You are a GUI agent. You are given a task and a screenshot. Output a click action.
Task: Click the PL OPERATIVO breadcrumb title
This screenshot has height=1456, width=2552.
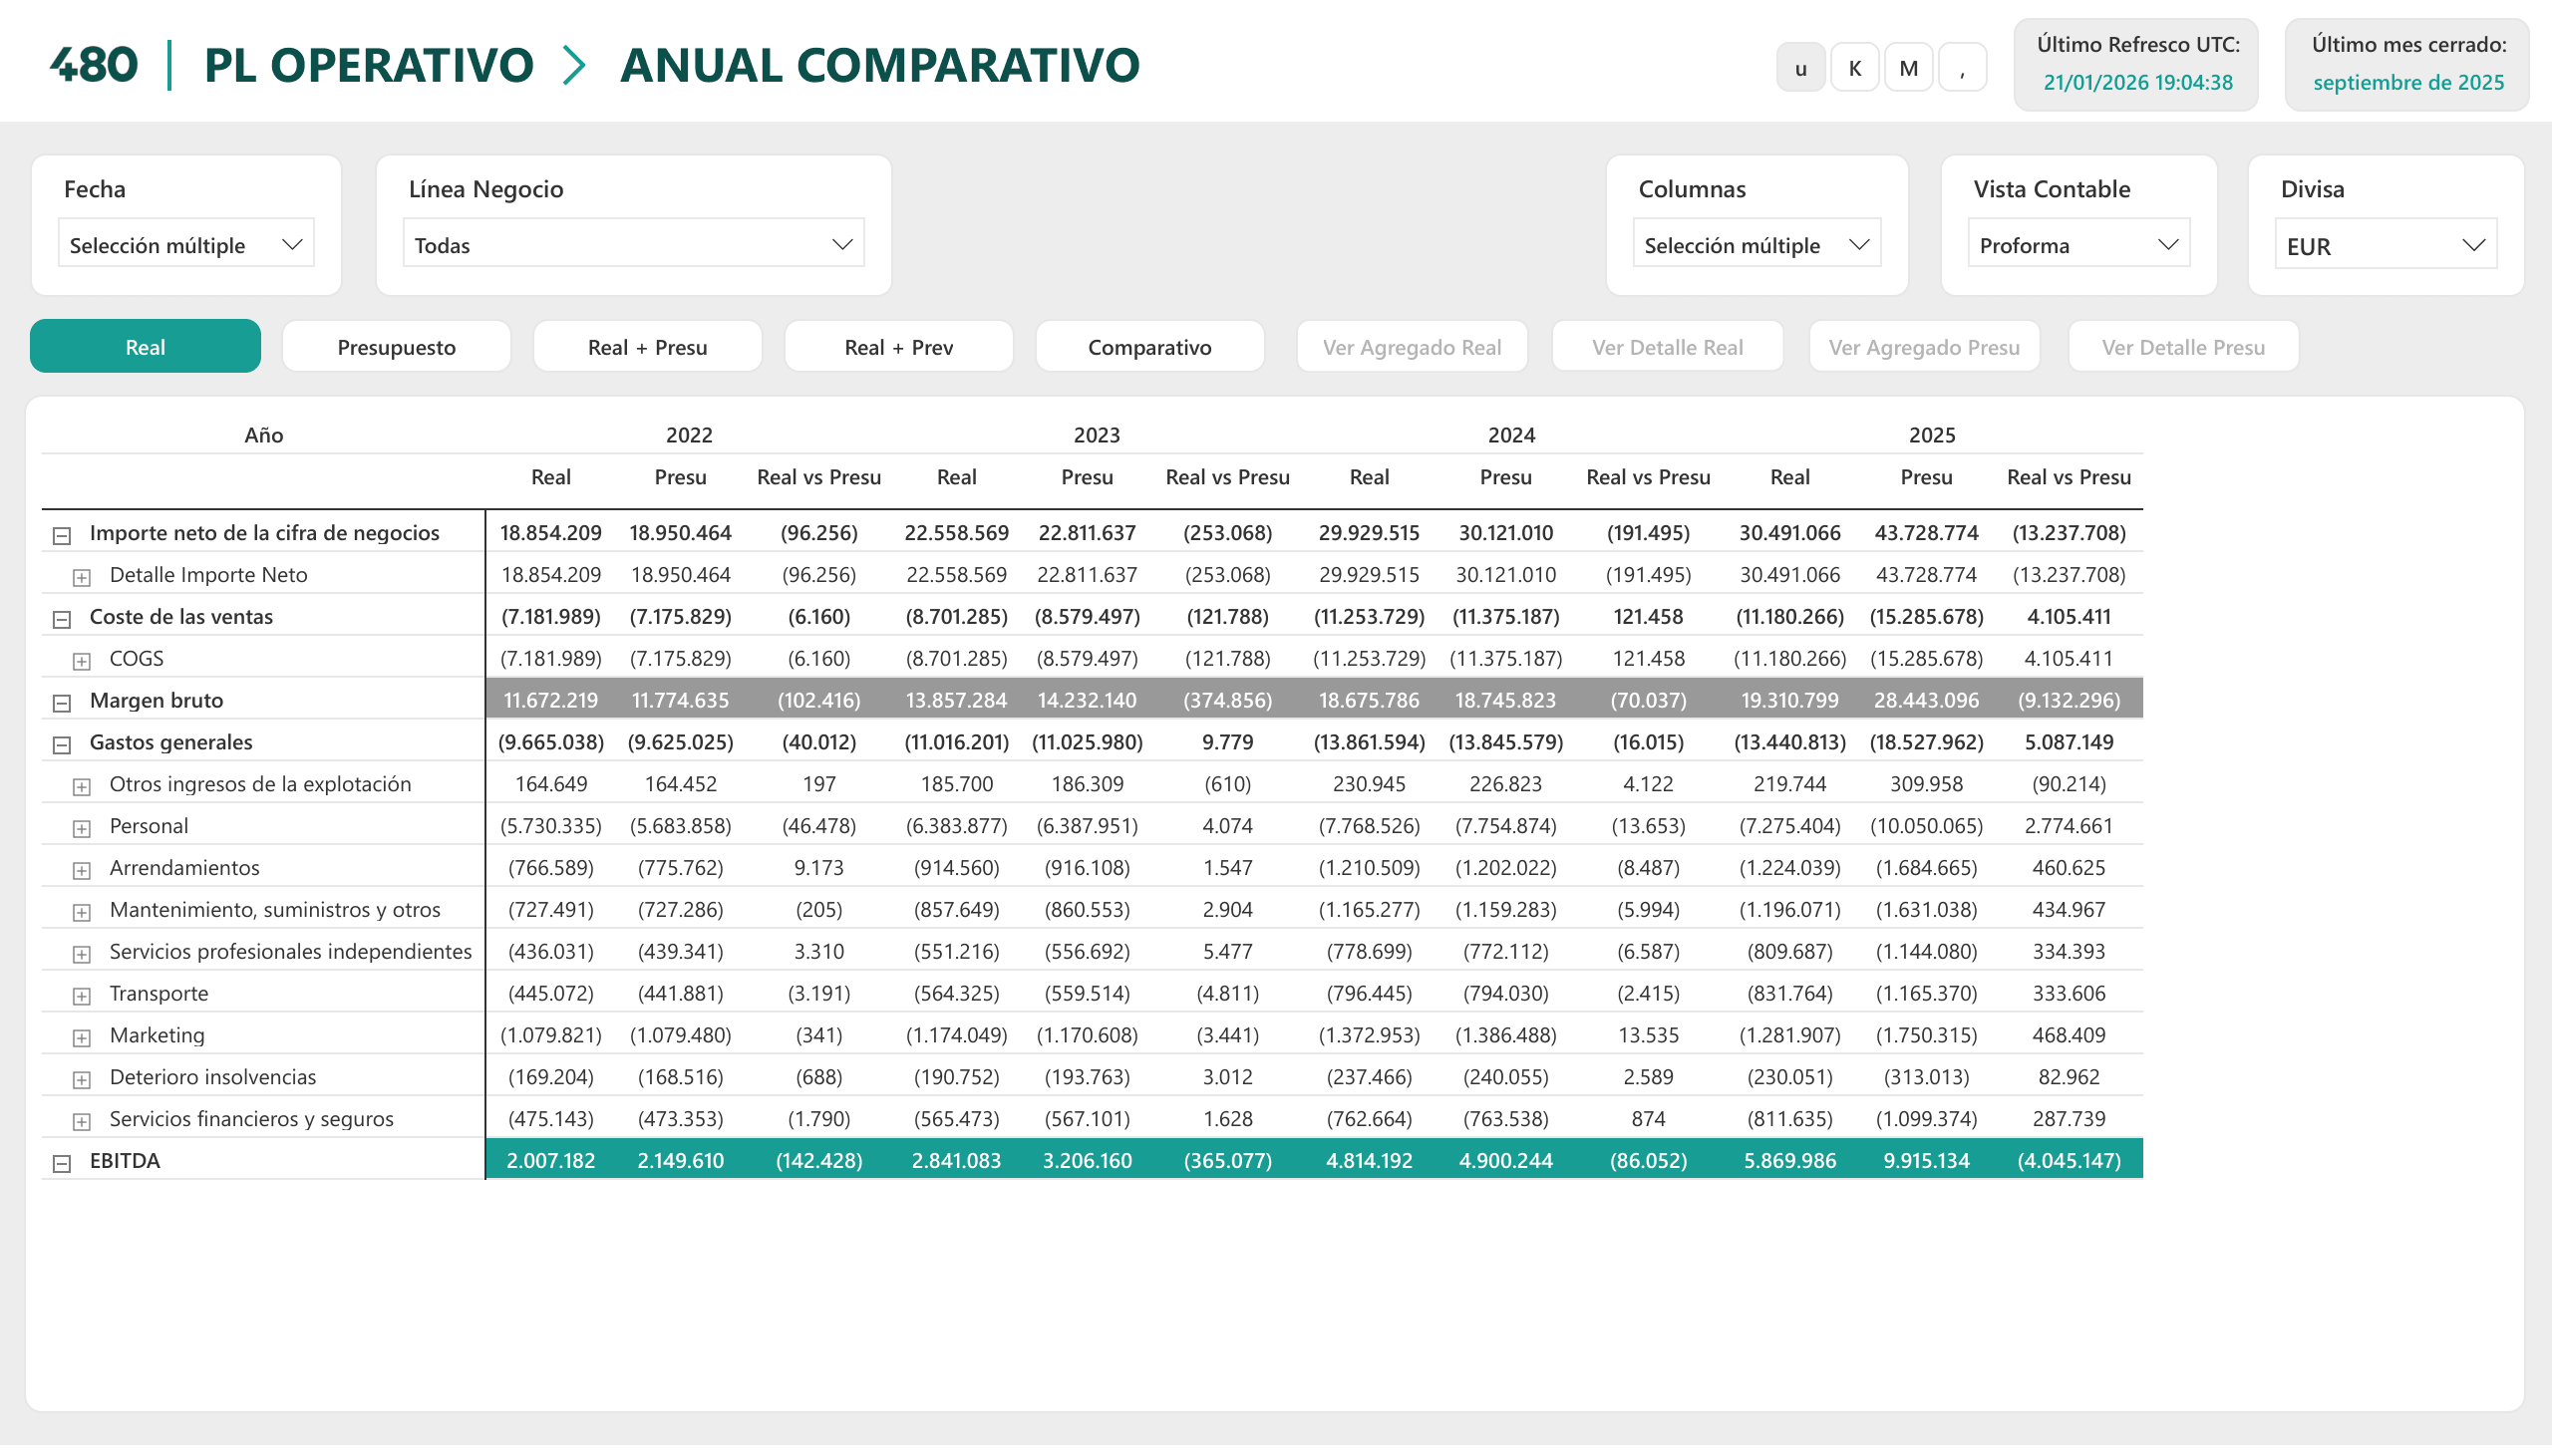click(x=368, y=65)
